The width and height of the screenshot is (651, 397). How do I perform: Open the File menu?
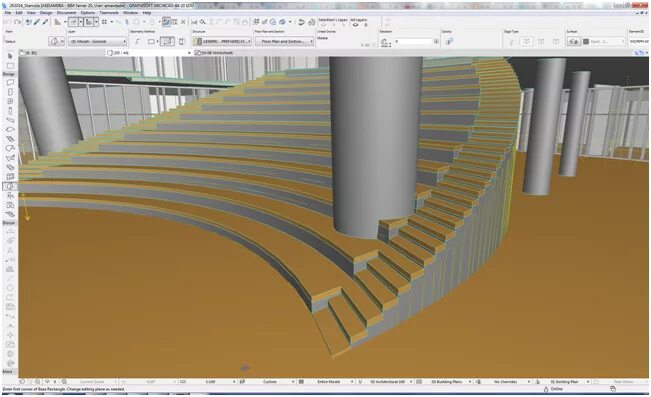[x=8, y=13]
